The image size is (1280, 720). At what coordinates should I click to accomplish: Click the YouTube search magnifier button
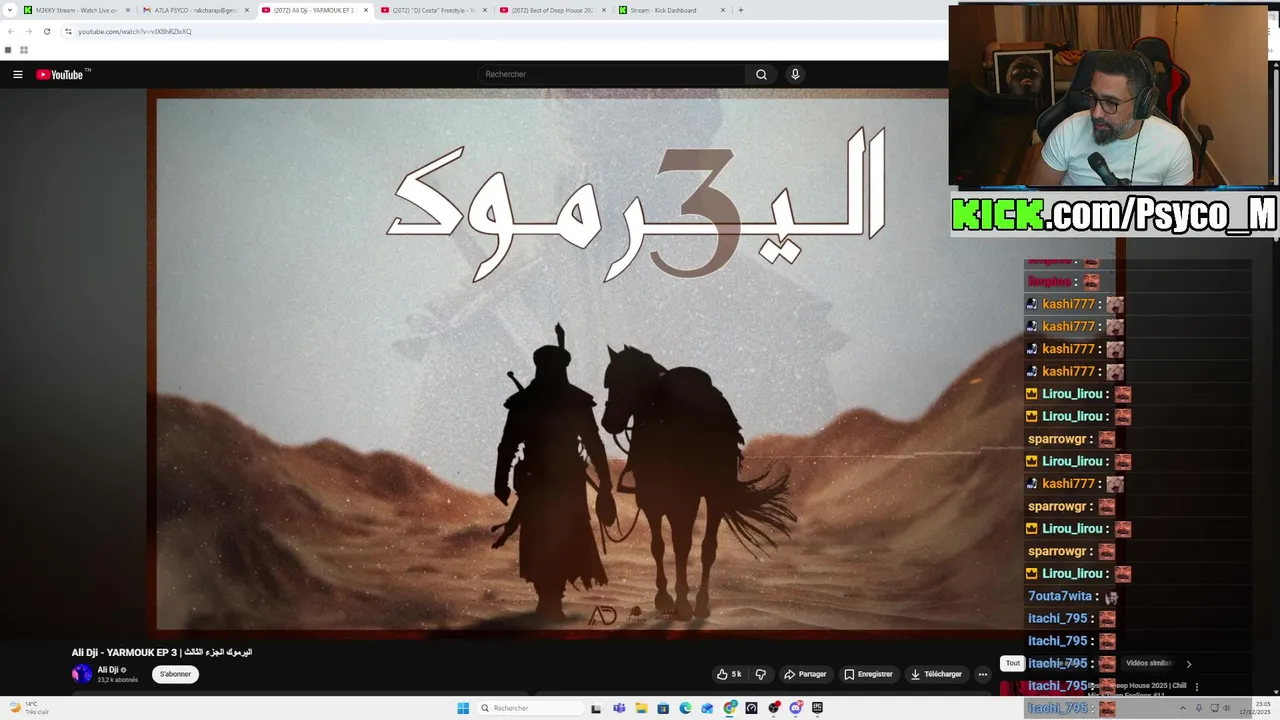click(761, 74)
